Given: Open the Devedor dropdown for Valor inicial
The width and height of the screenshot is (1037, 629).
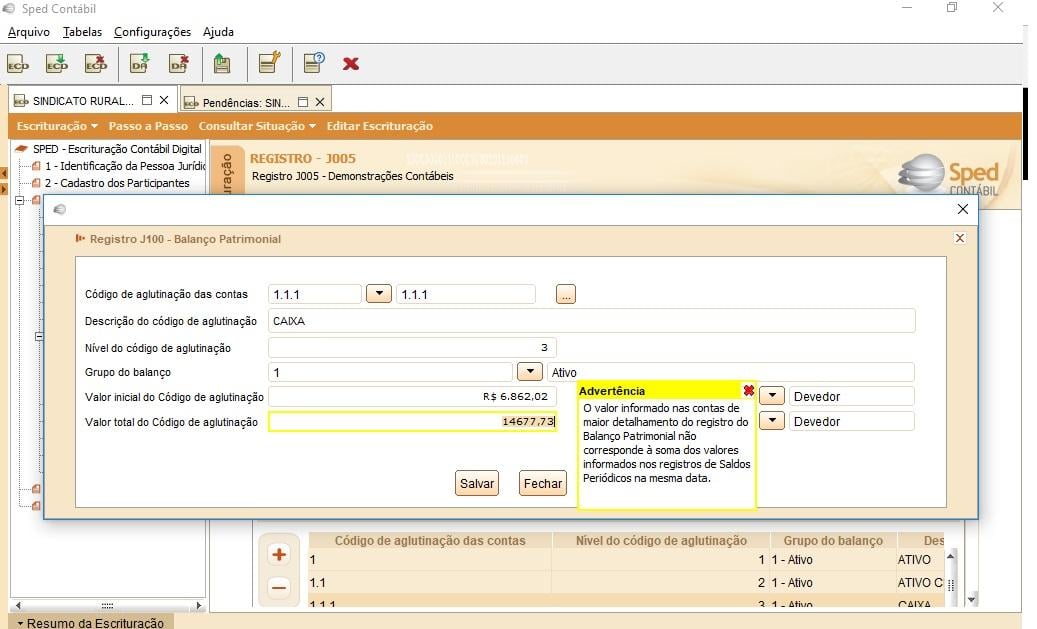Looking at the screenshot, I should pos(772,396).
